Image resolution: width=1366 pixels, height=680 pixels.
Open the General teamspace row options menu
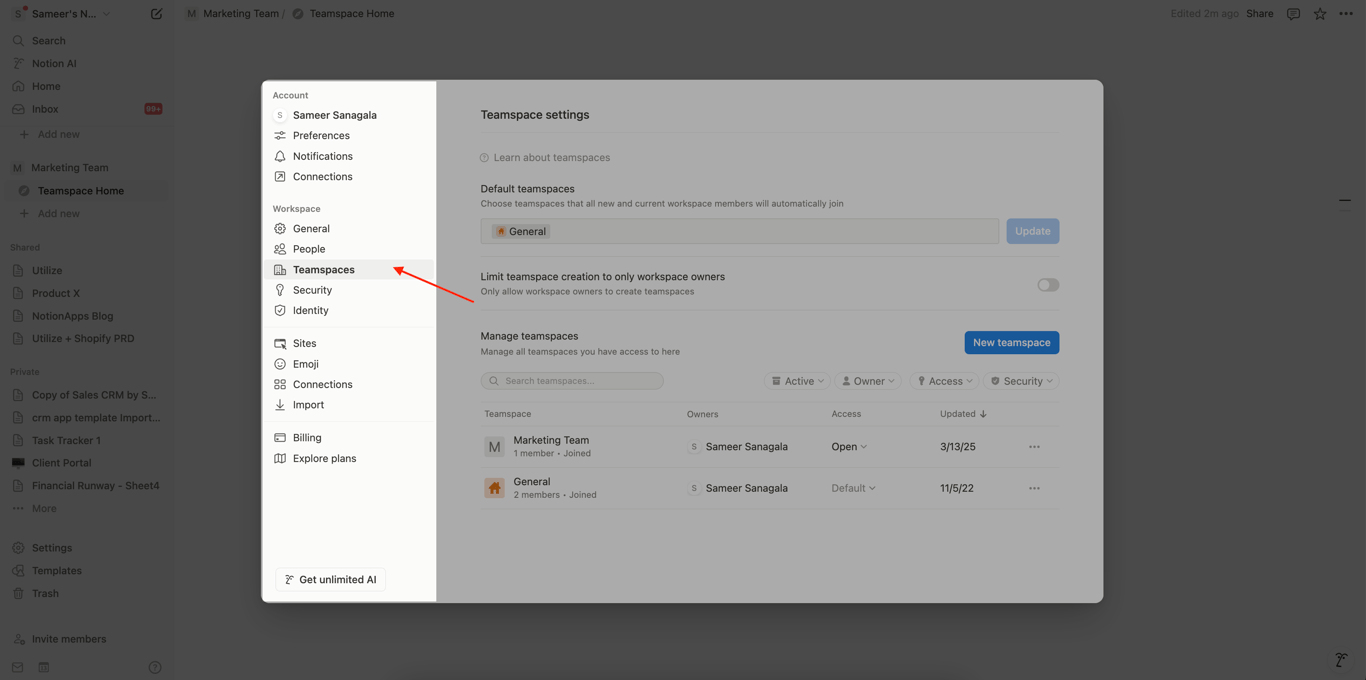(x=1034, y=488)
